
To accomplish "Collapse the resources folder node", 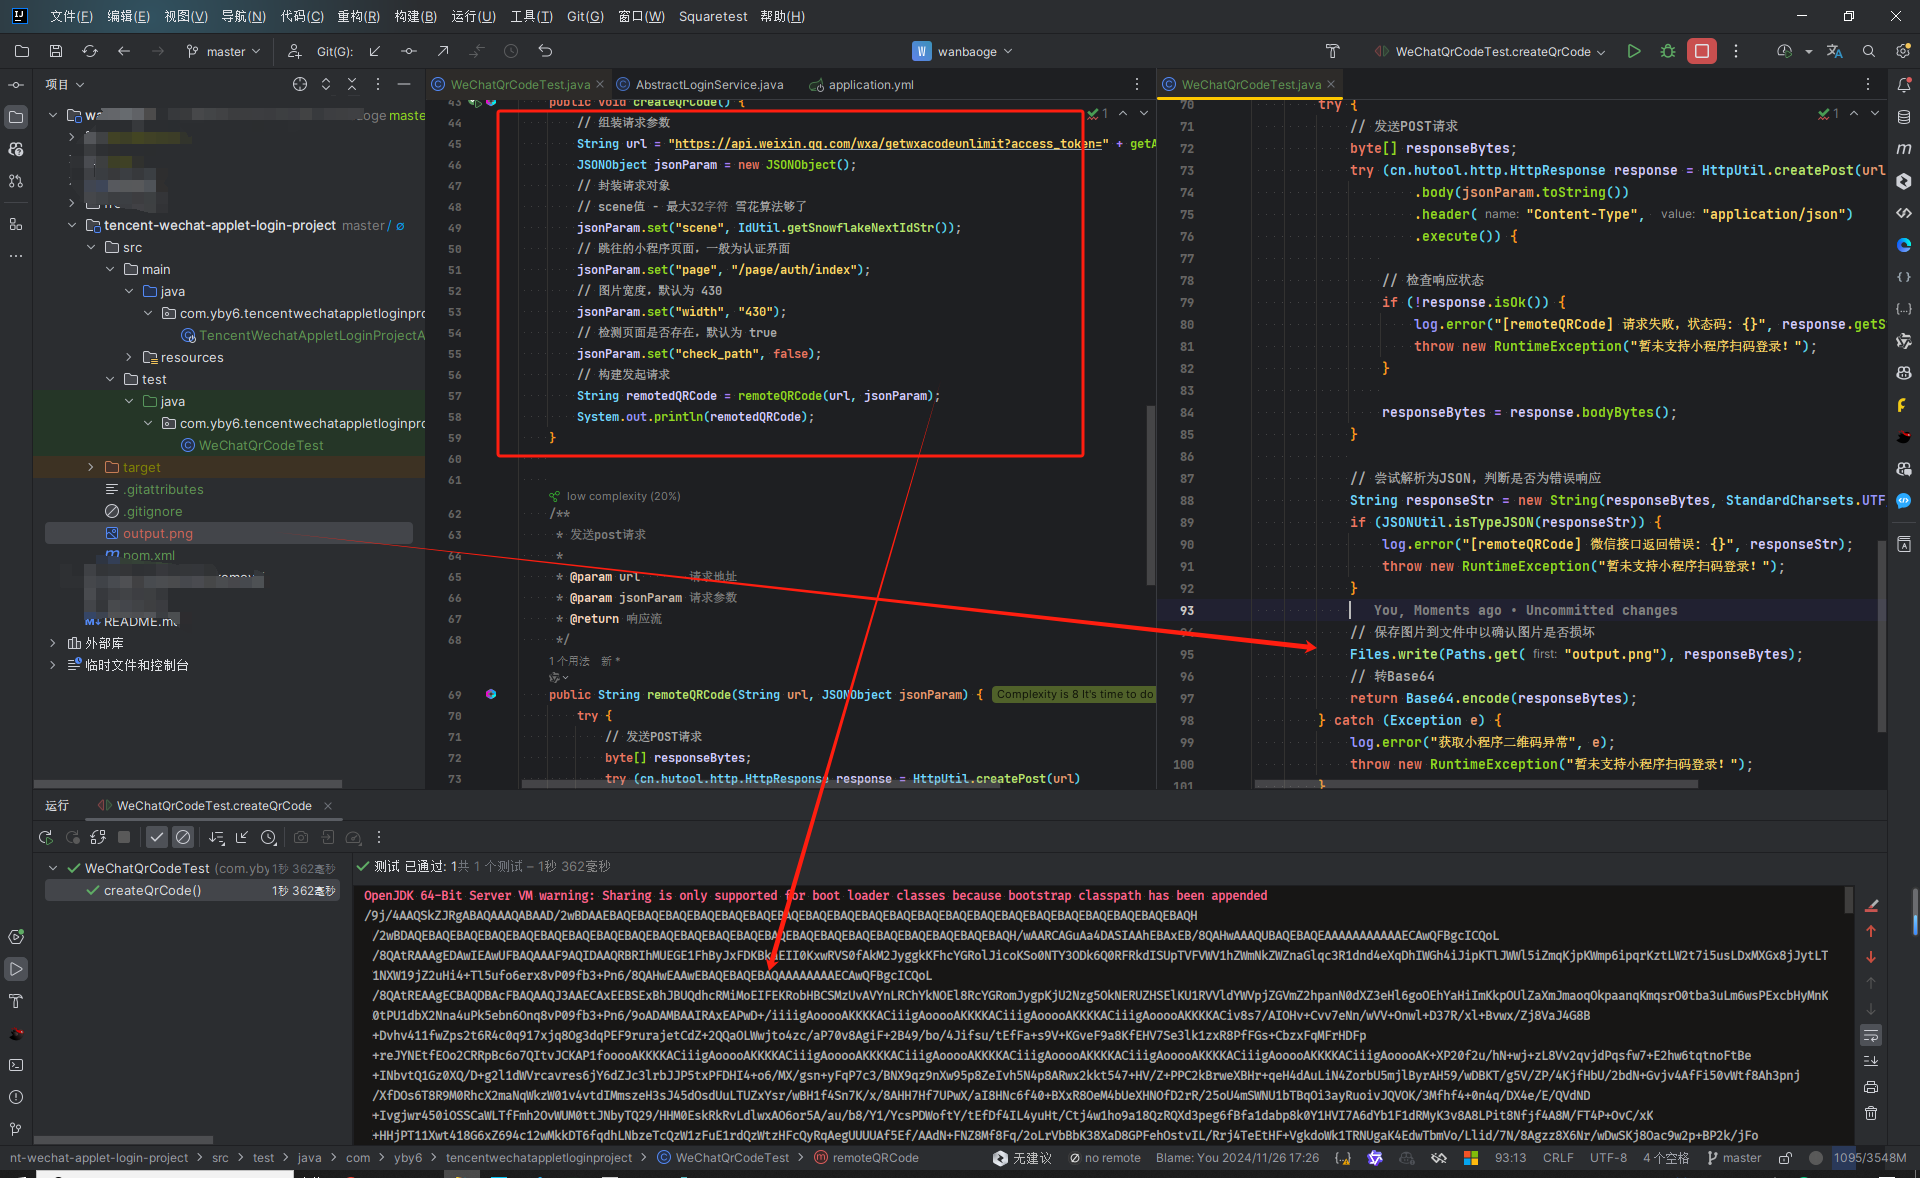I will coord(129,357).
